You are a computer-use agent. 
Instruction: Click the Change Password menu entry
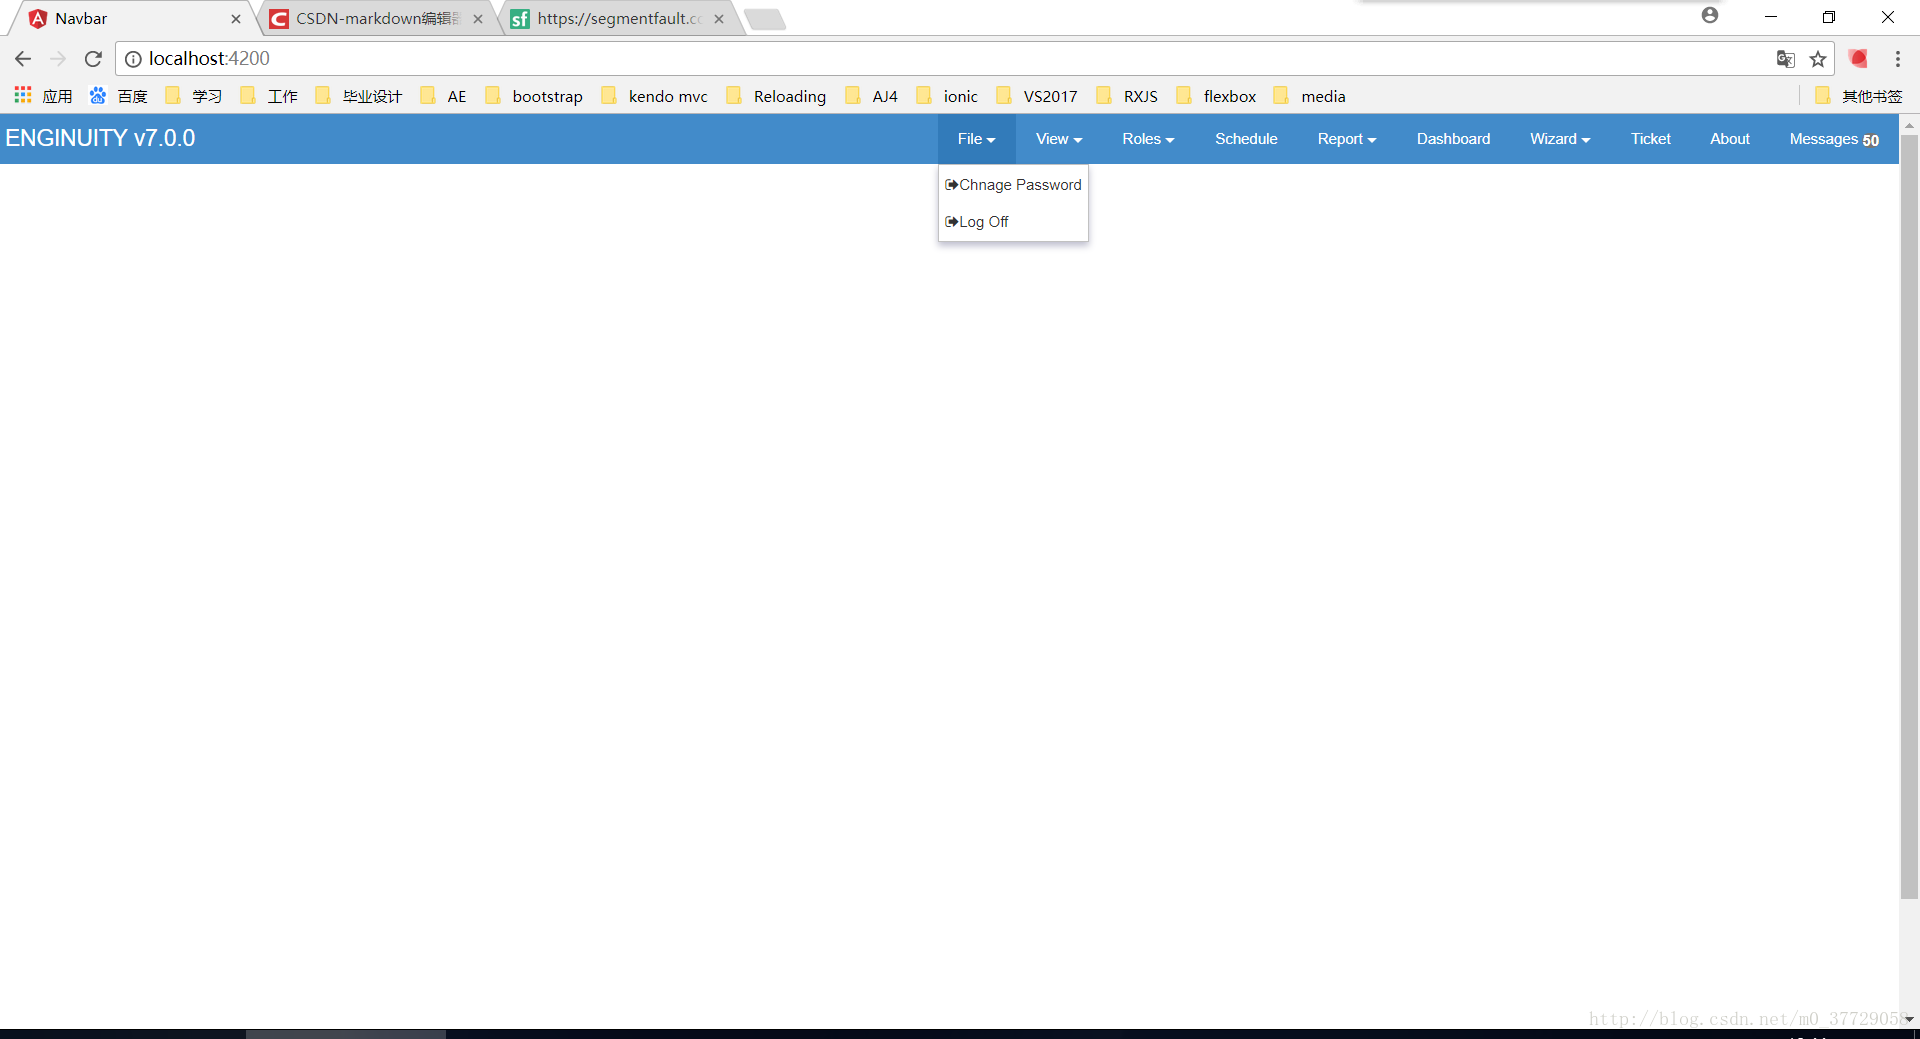tap(1013, 185)
